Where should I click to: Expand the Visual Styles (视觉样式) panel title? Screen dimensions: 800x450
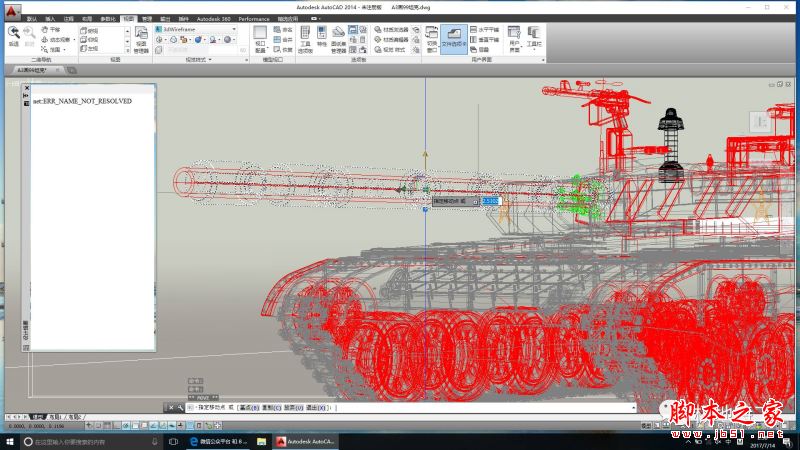coord(198,60)
